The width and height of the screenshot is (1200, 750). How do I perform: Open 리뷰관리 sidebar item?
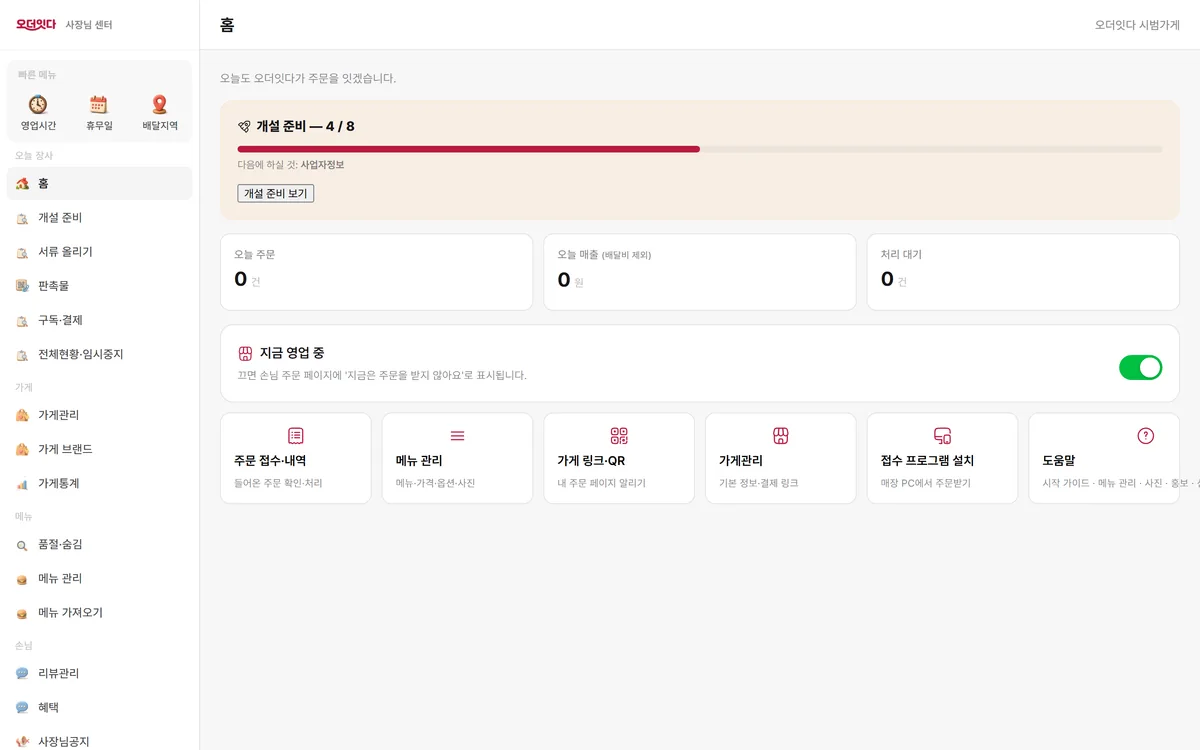99,674
